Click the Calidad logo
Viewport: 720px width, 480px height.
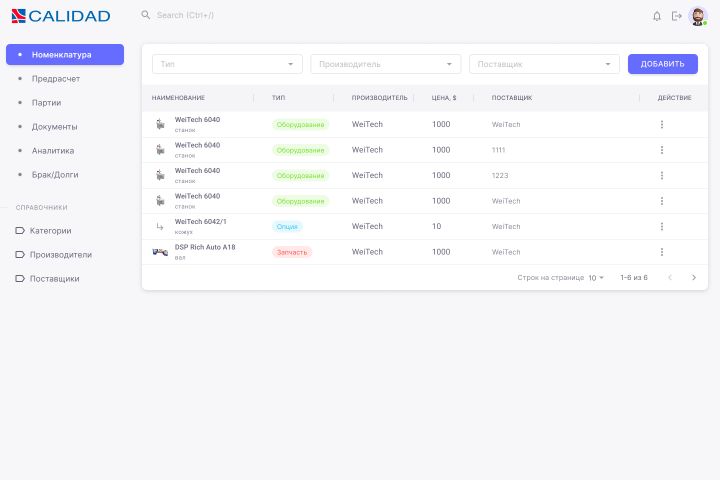point(61,16)
